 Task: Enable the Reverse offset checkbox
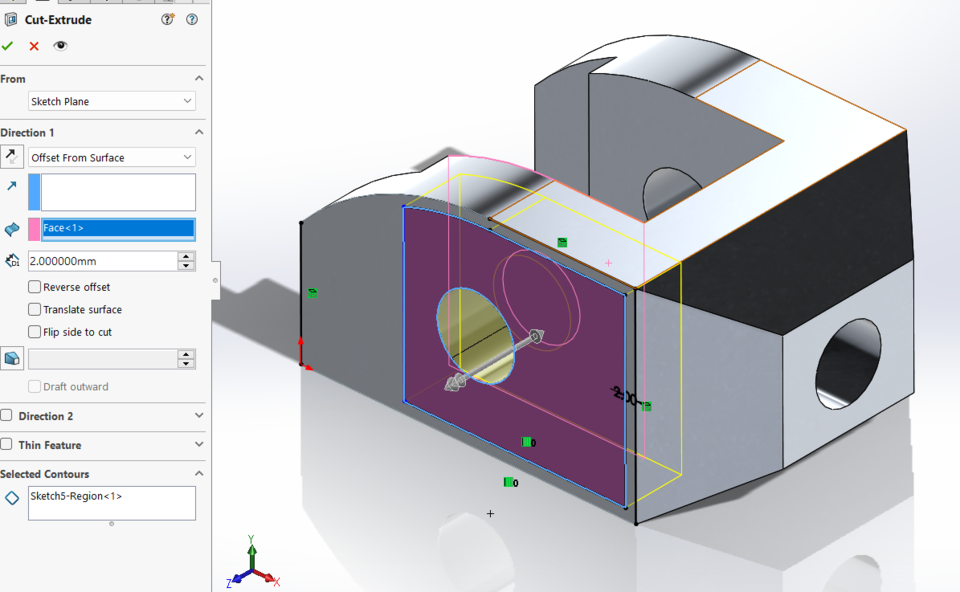(35, 287)
